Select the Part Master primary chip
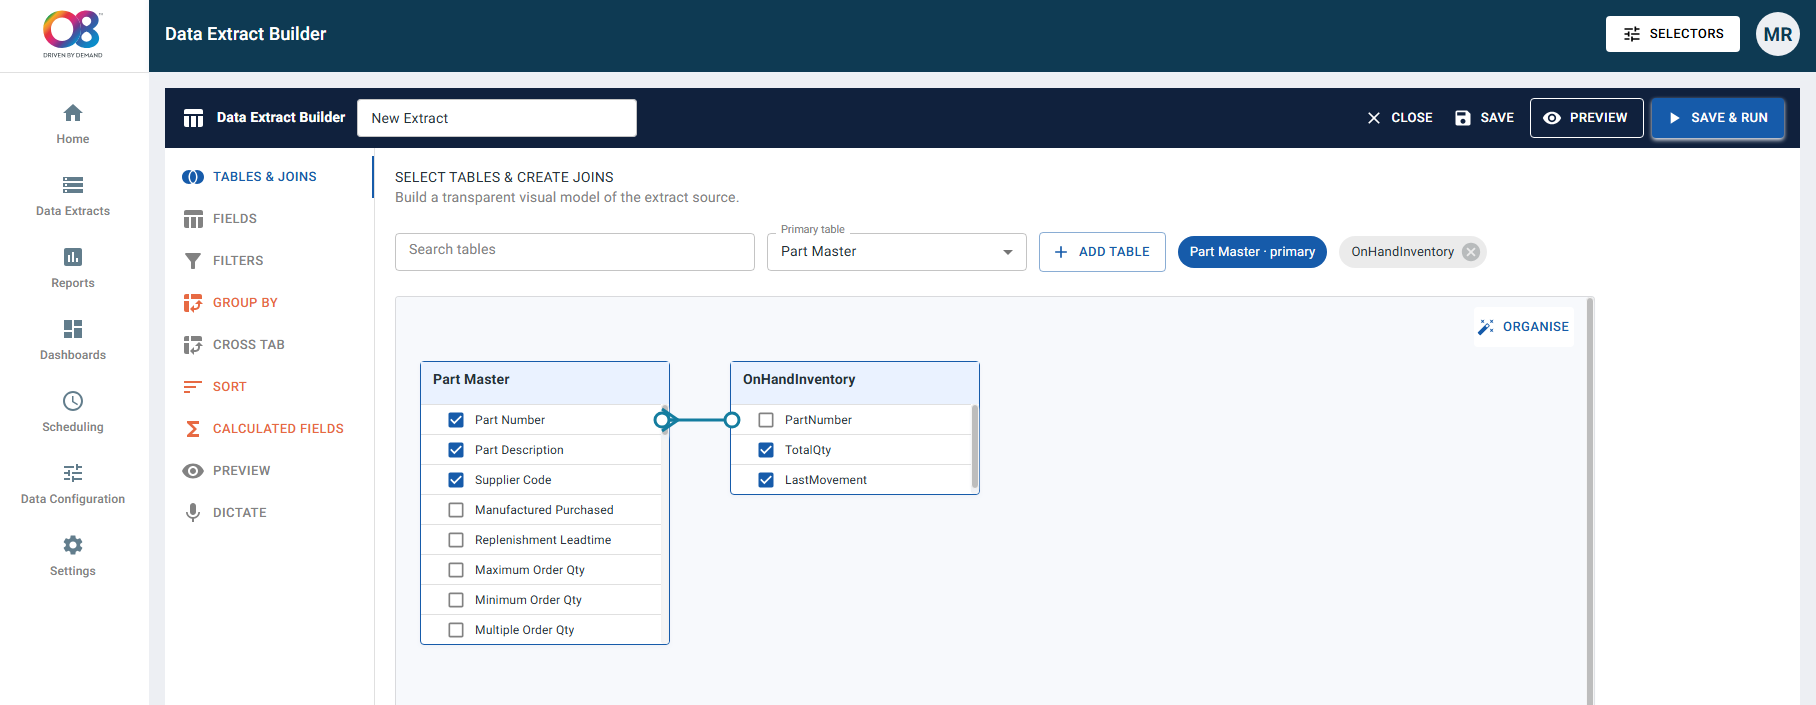The image size is (1816, 705). pos(1252,252)
